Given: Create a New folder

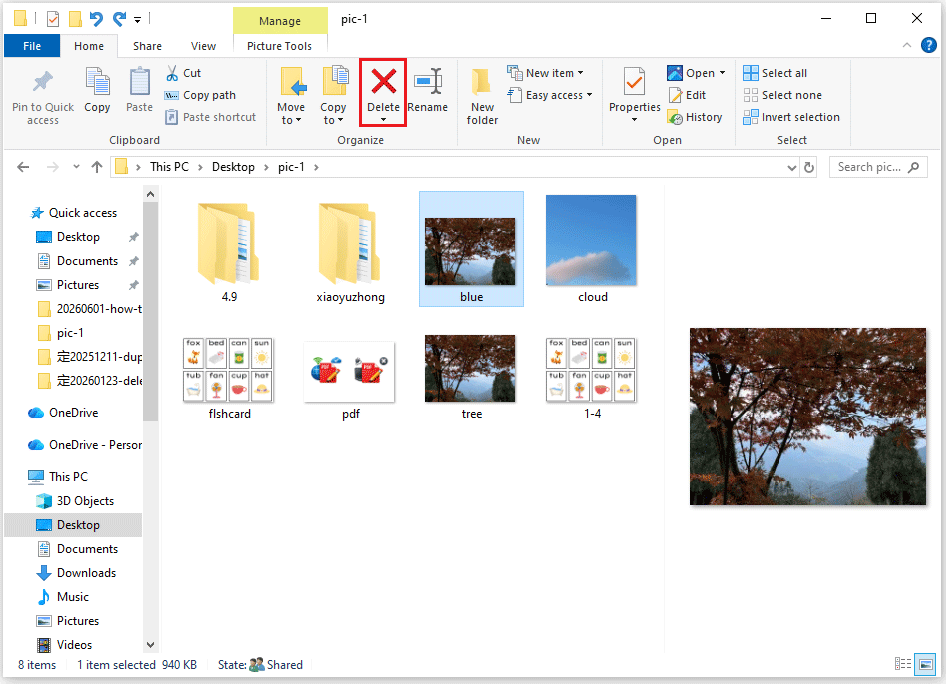Looking at the screenshot, I should point(482,96).
